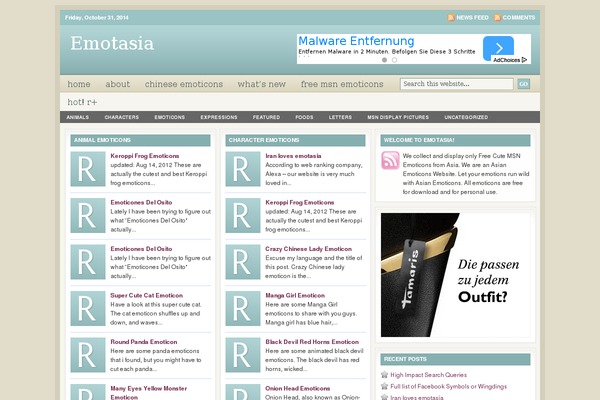Image resolution: width=600 pixels, height=400 pixels.
Task: Open the Uncategorized category tab
Action: click(x=466, y=117)
